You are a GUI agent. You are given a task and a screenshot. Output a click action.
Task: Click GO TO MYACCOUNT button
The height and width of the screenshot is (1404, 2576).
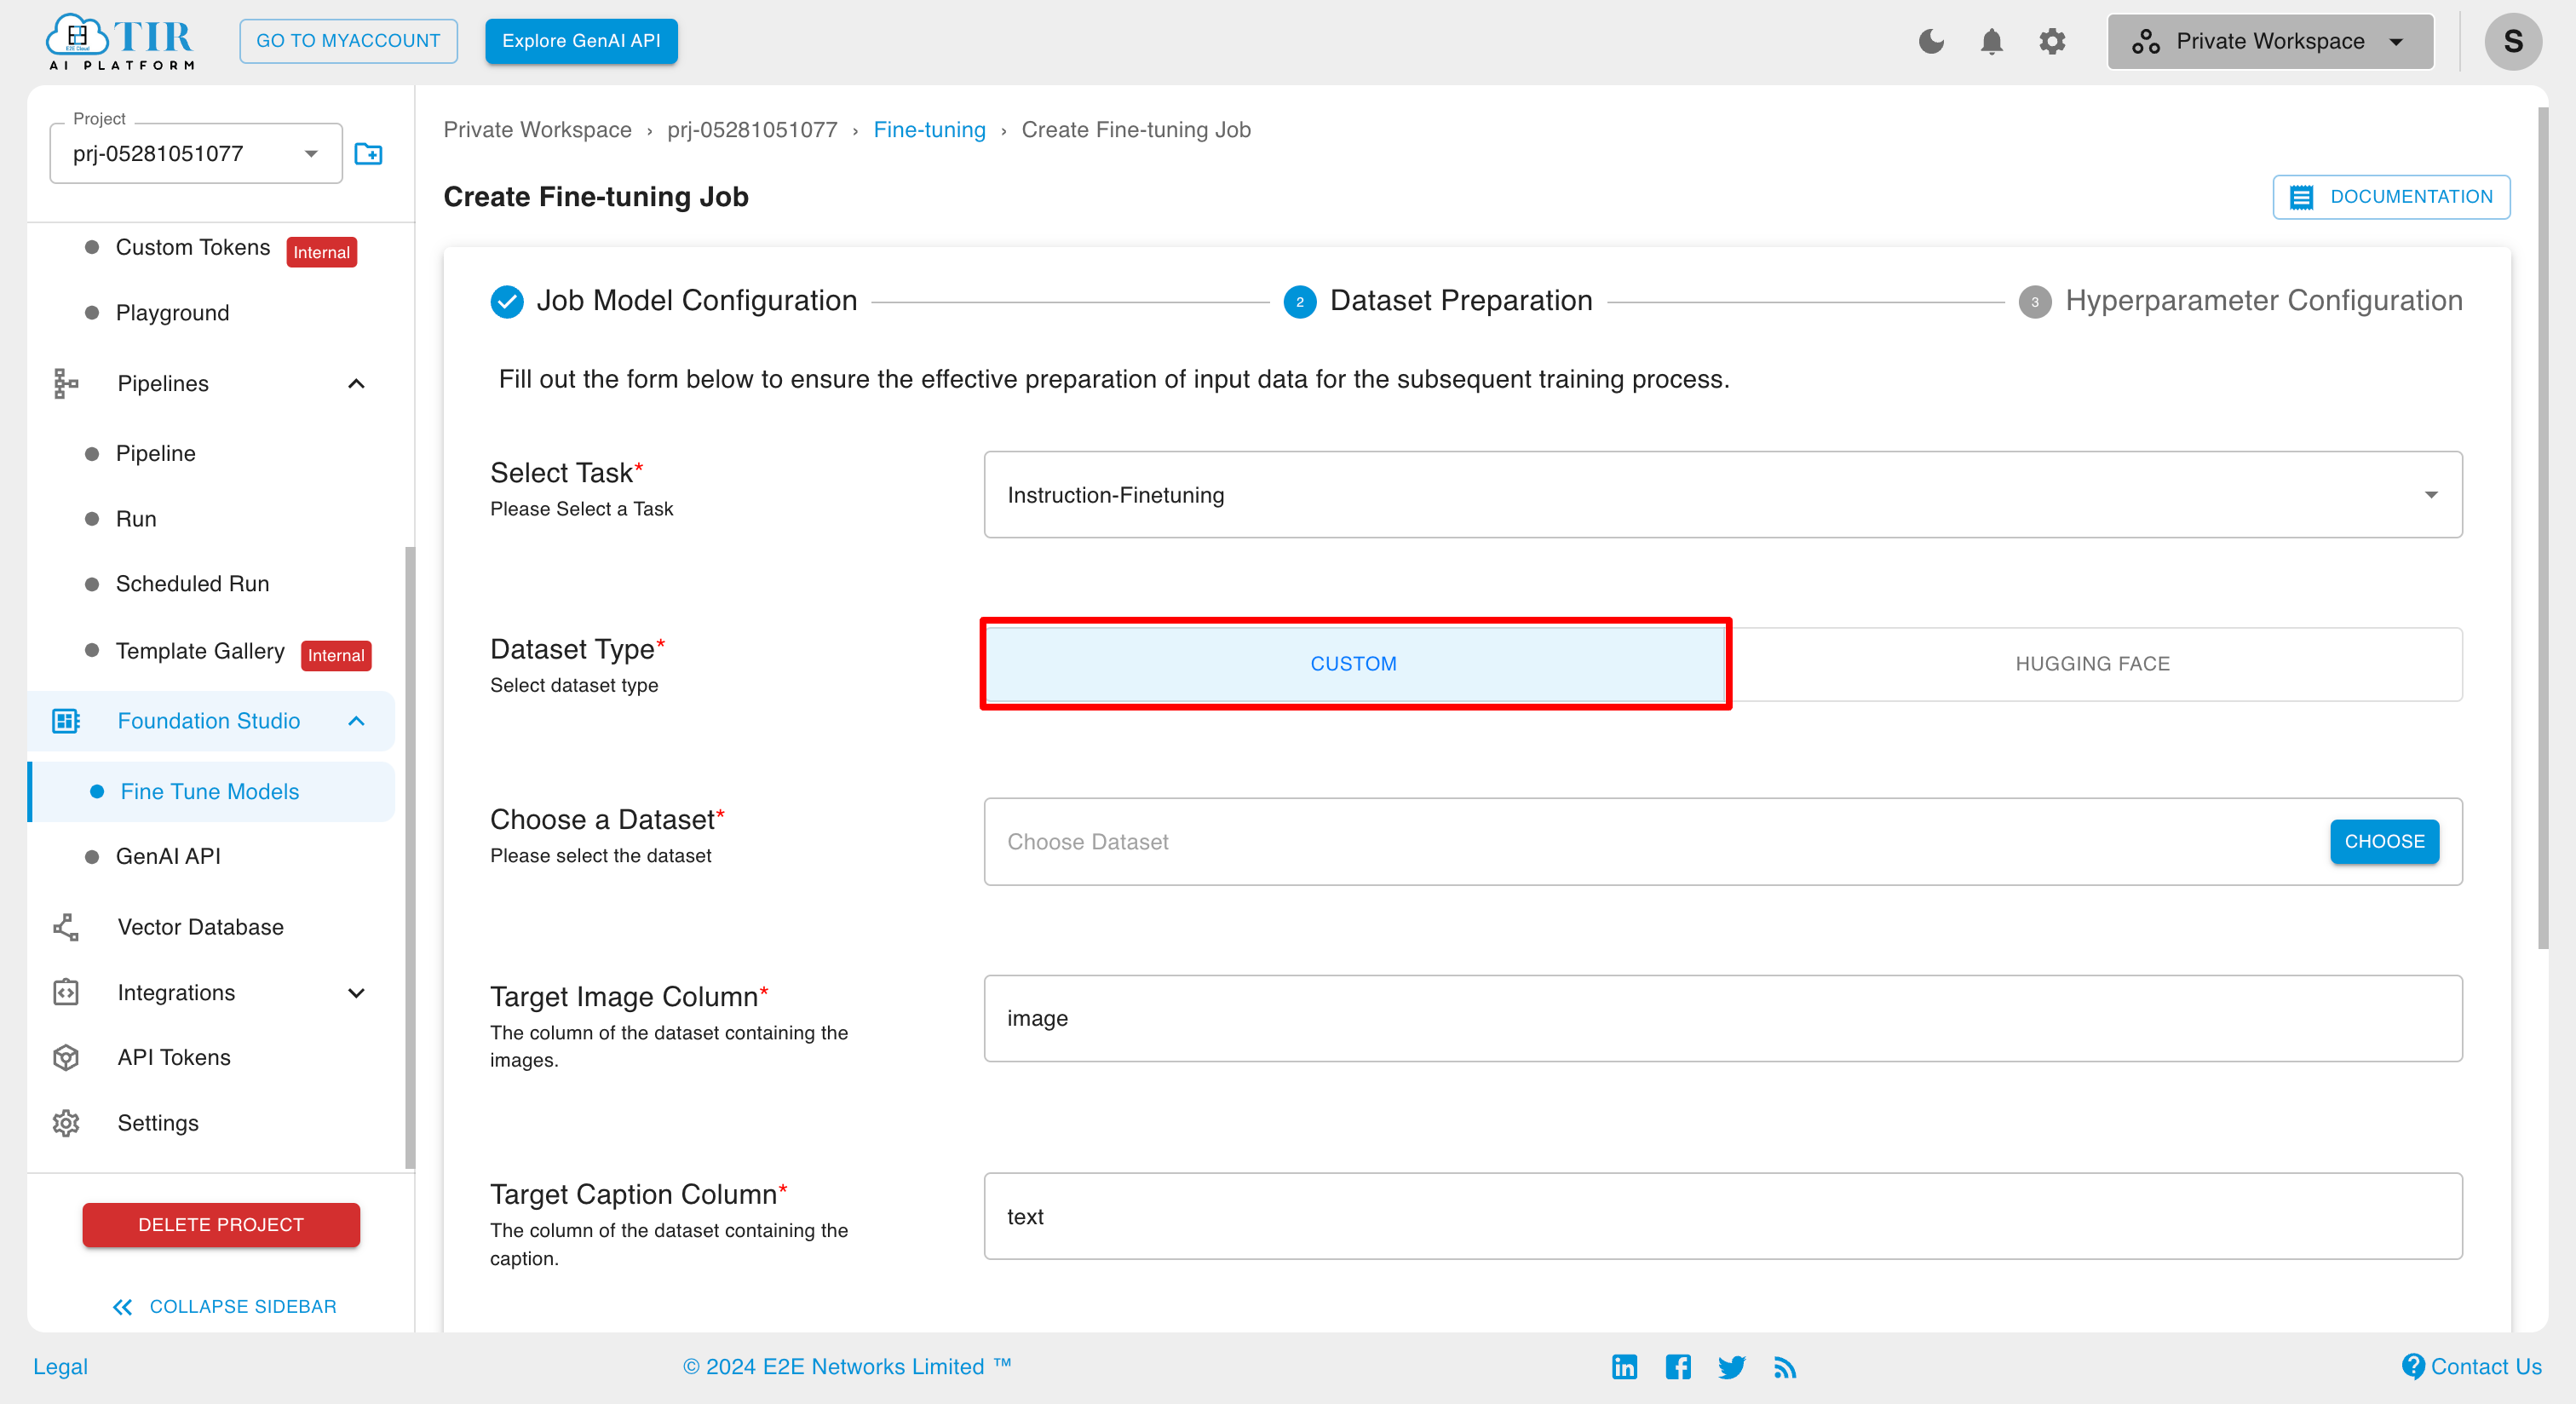click(x=348, y=41)
